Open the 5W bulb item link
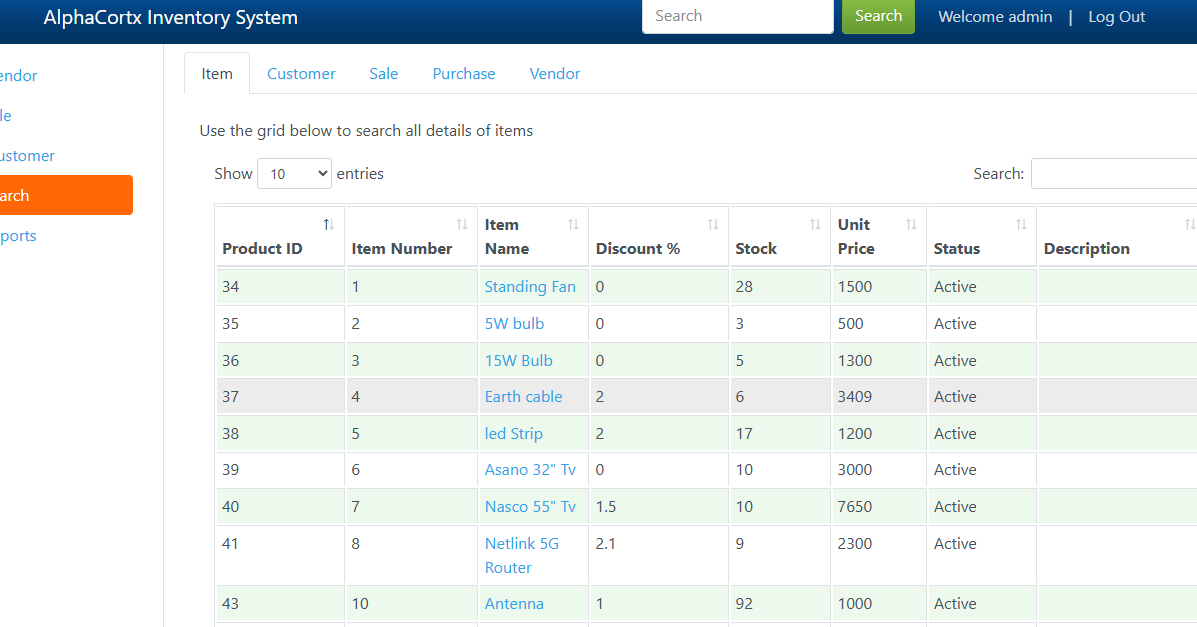The width and height of the screenshot is (1197, 627). pyautogui.click(x=514, y=323)
